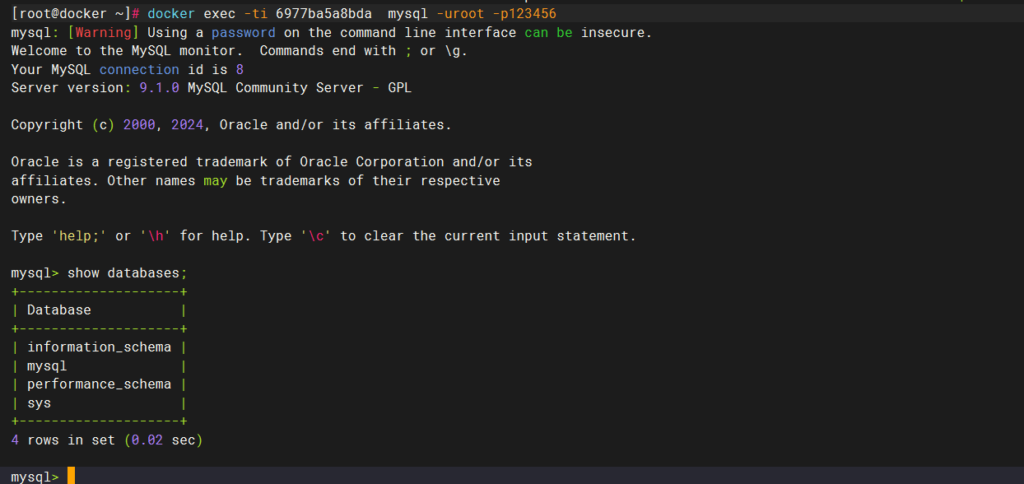Select the mysql entry in the database table
This screenshot has width=1024, height=484.
click(47, 366)
